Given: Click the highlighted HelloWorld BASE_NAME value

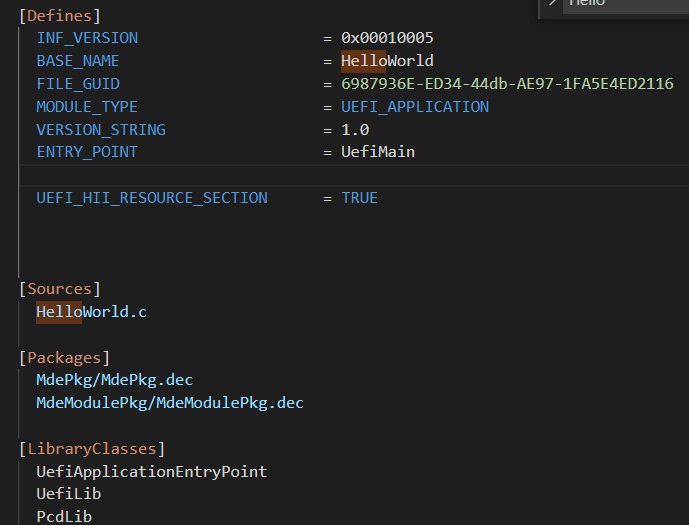Looking at the screenshot, I should pyautogui.click(x=387, y=61).
